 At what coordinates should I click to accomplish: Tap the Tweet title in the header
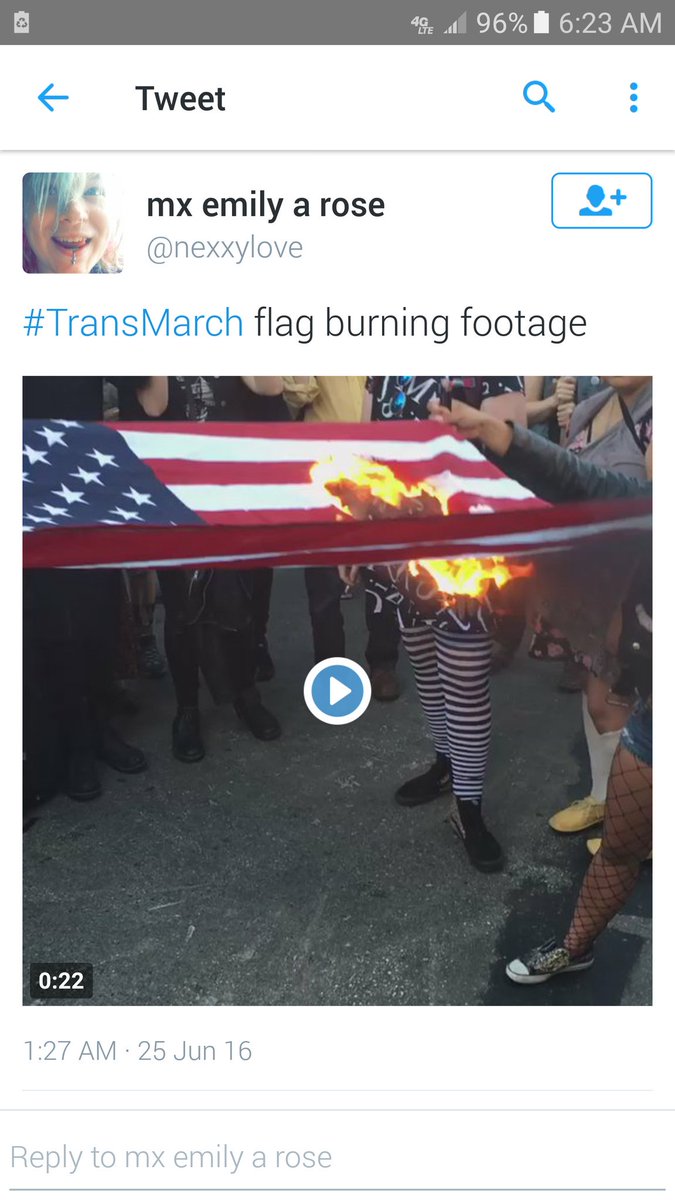coord(181,98)
